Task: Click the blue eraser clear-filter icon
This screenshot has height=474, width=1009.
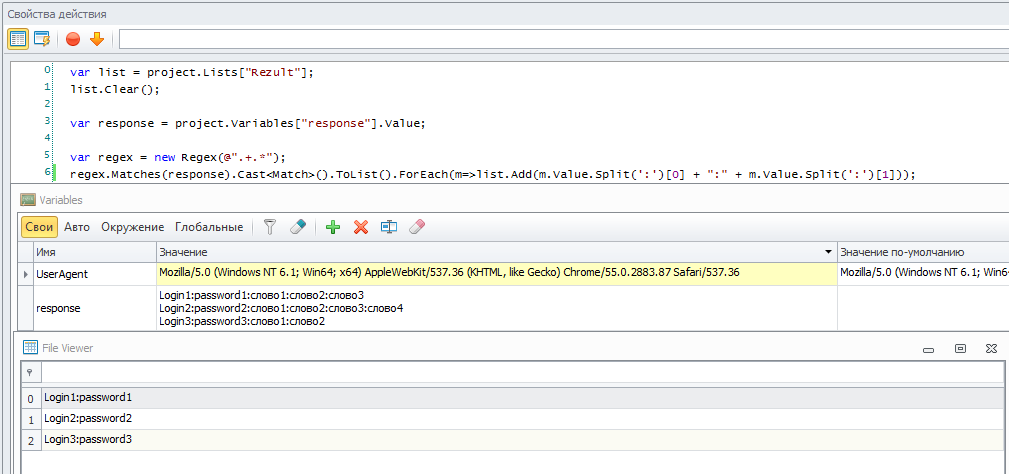Action: click(x=297, y=227)
